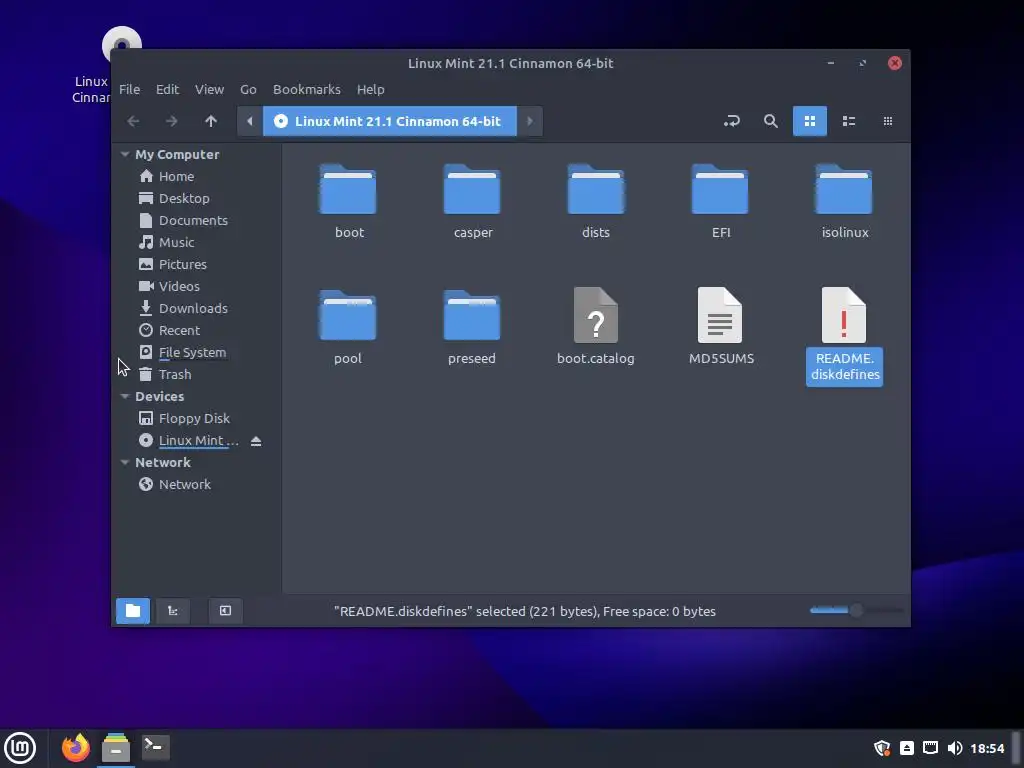Open the boot folder
Screen dimensions: 1024x768
tap(348, 201)
